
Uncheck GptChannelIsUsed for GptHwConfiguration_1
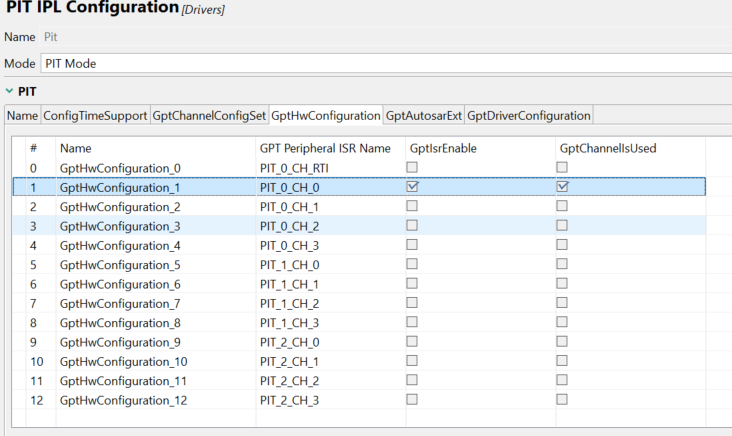point(562,186)
